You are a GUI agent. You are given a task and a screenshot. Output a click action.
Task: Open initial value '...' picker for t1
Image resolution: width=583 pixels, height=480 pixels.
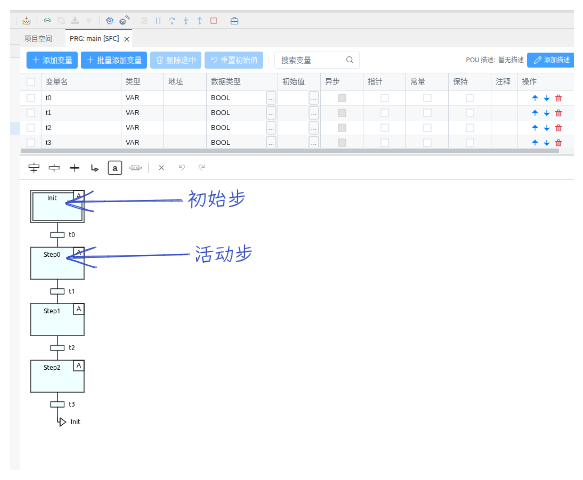click(x=314, y=113)
